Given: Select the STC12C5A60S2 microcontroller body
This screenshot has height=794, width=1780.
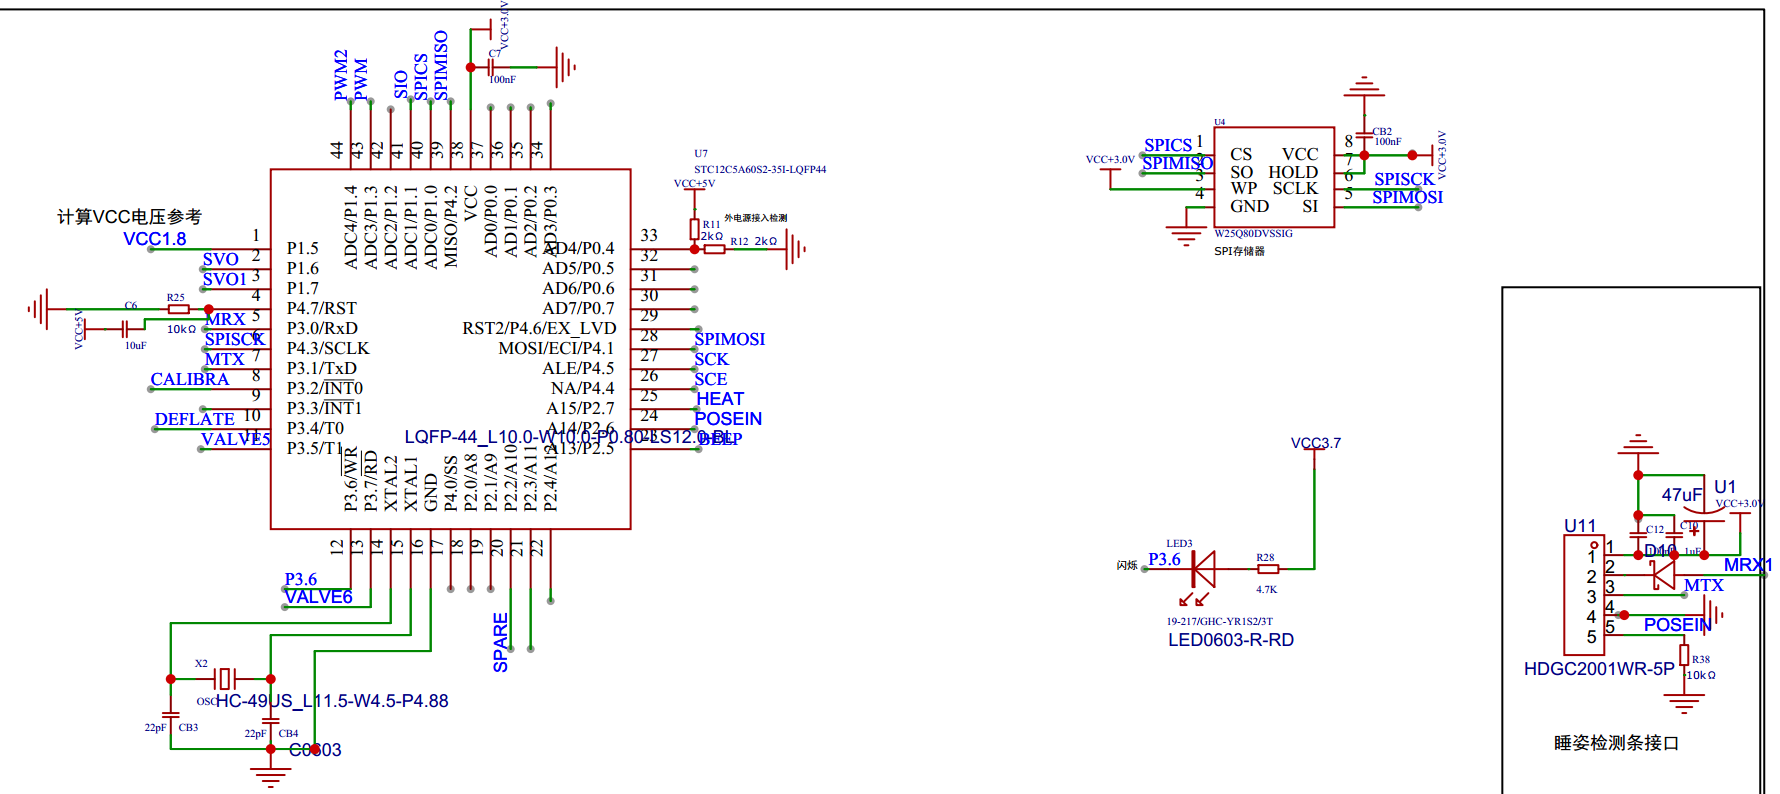Looking at the screenshot, I should [450, 349].
